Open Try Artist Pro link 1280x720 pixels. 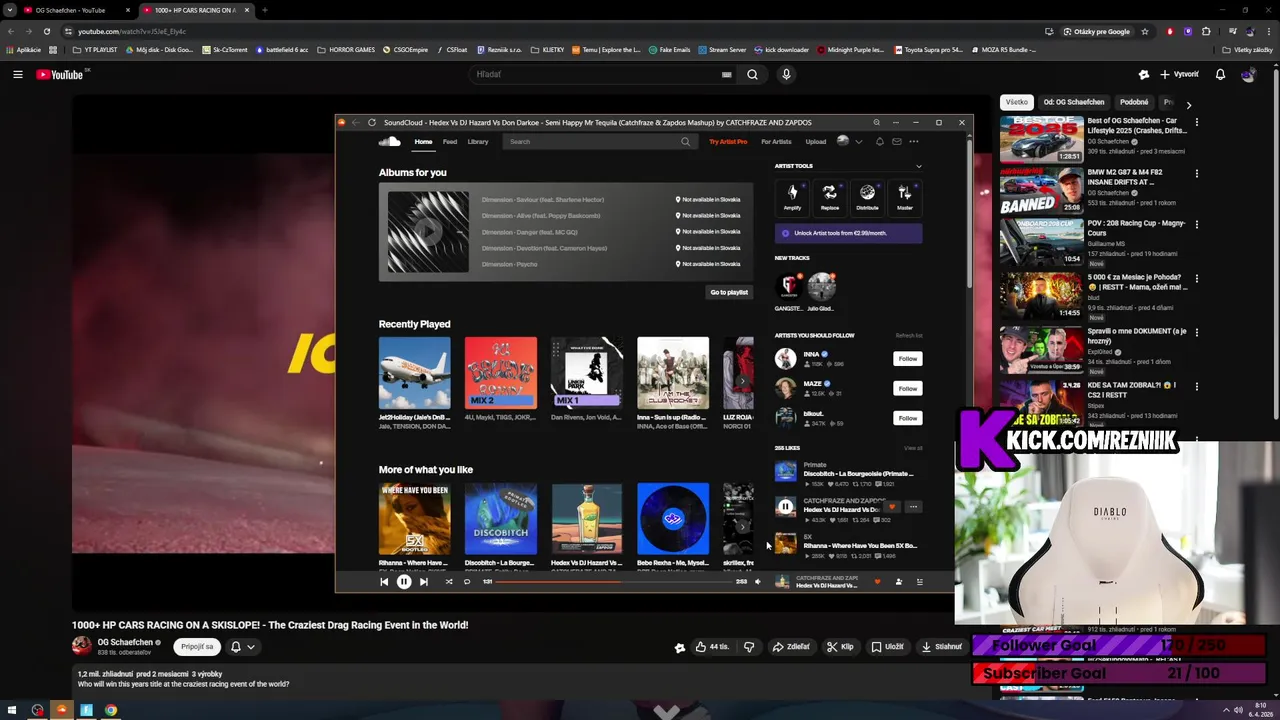point(728,141)
